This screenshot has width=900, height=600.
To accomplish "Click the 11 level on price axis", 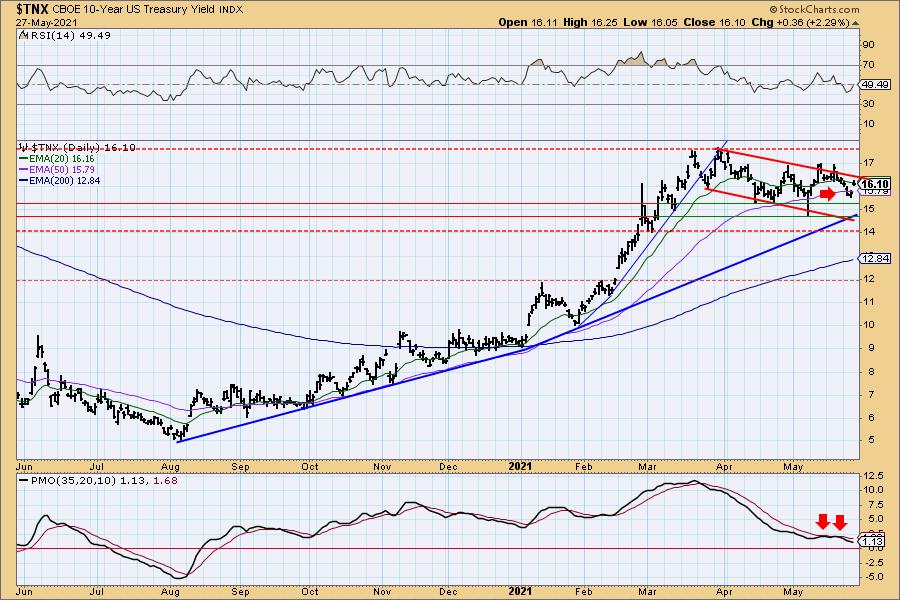I will (x=868, y=301).
